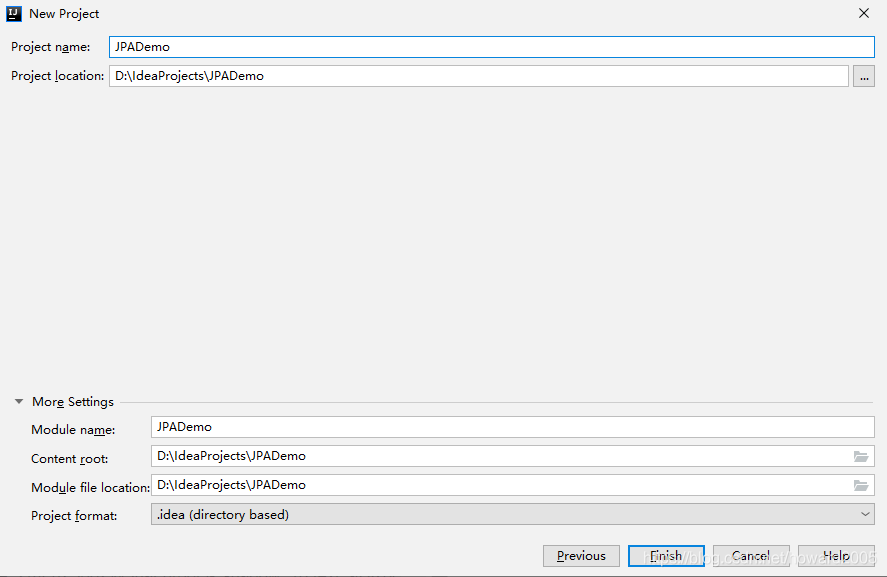This screenshot has width=887, height=577.
Task: Click the Project name label
Action: pos(50,47)
